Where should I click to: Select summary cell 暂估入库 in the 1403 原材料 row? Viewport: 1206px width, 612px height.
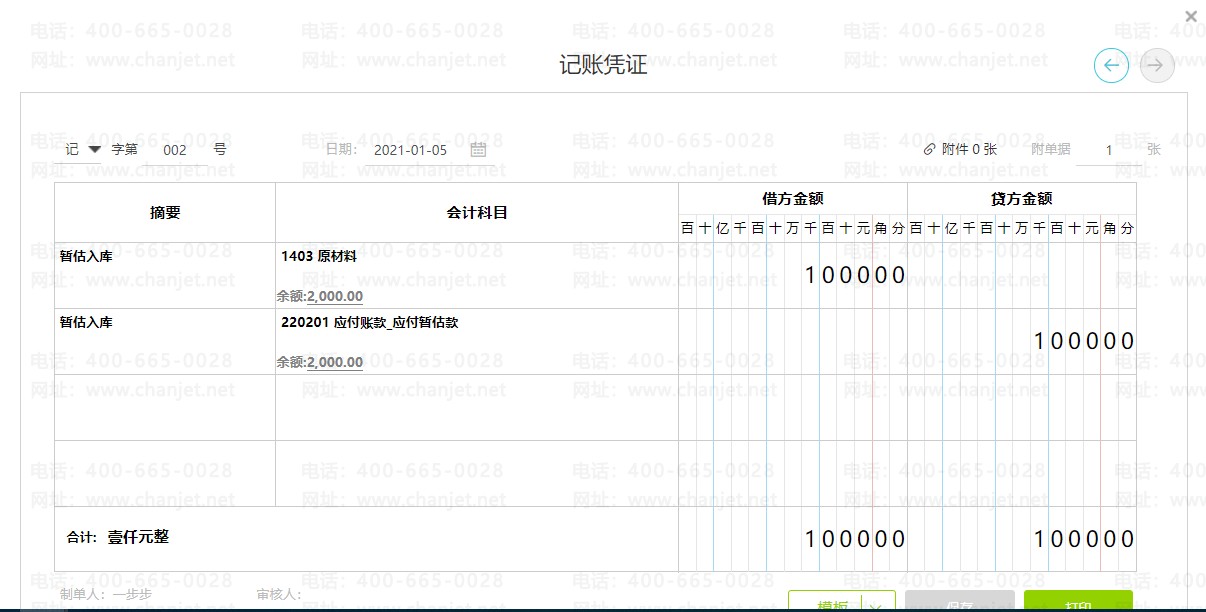coord(165,275)
